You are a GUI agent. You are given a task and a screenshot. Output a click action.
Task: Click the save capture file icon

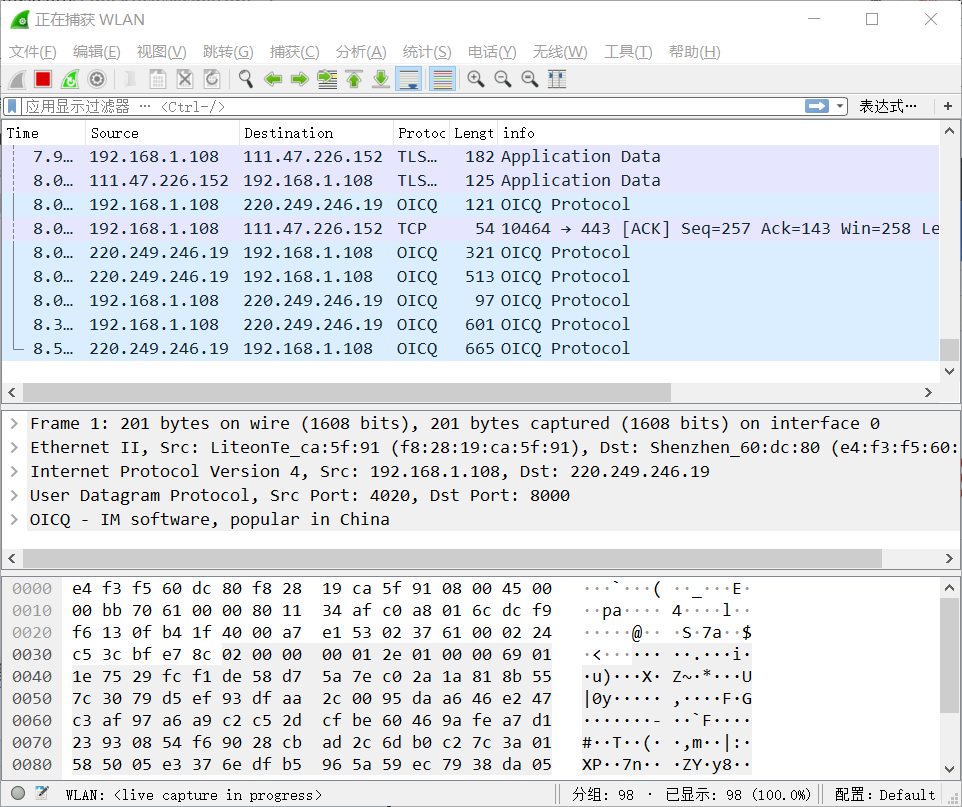[158, 79]
